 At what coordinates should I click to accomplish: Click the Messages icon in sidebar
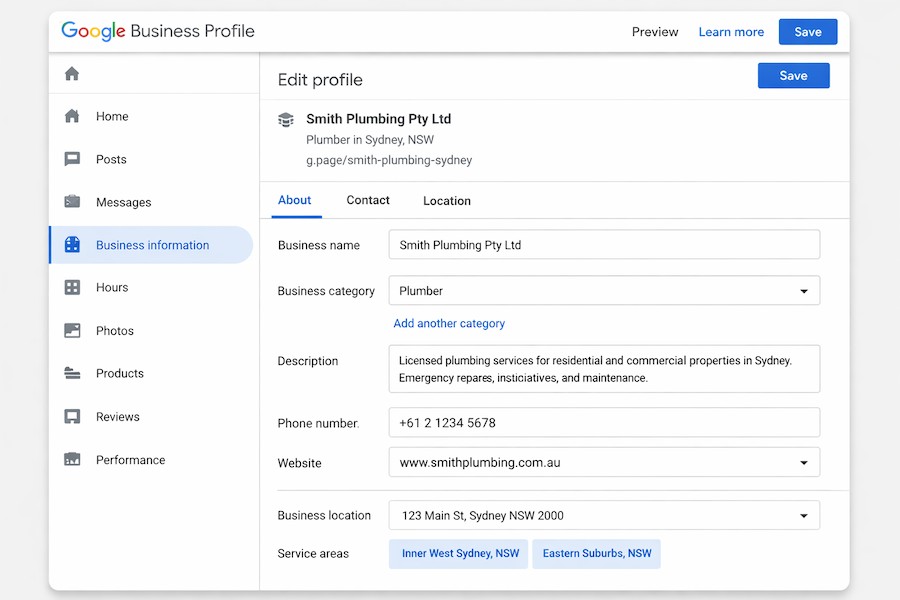(72, 202)
